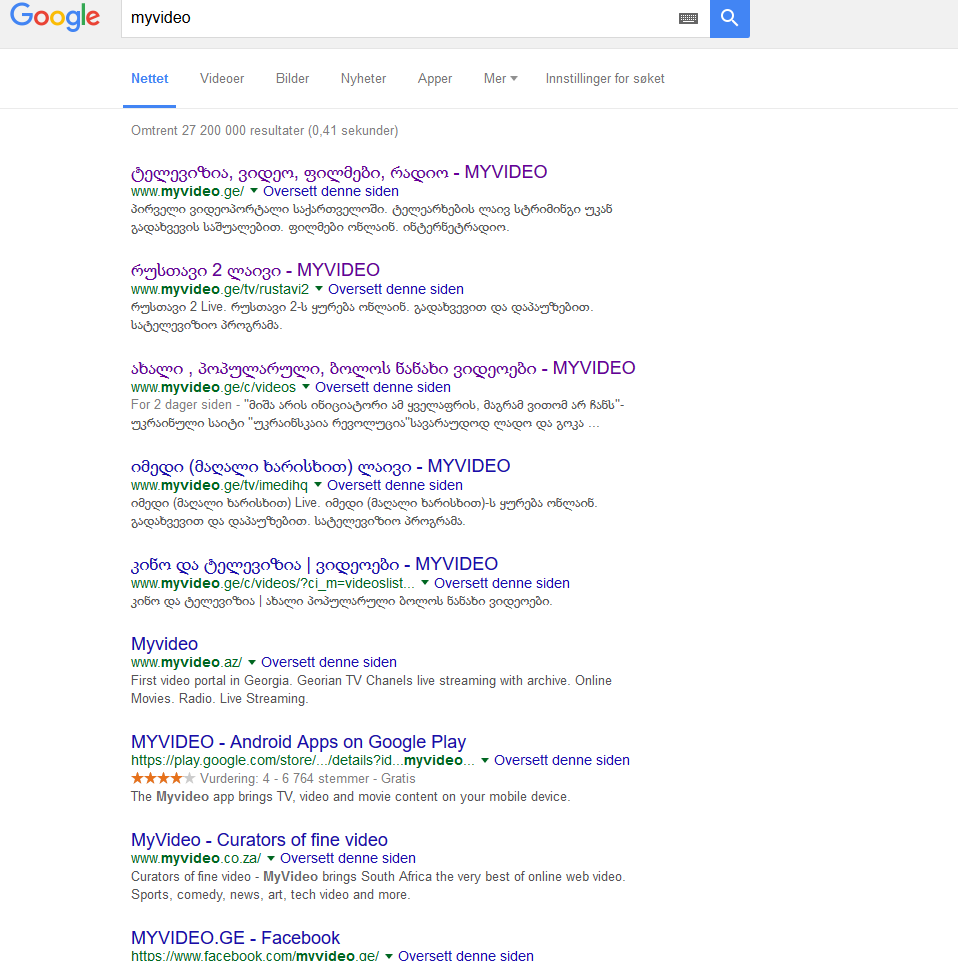The image size is (958, 961).
Task: Open the result title for myvideo.ge/tv/rustavi2
Action: point(255,270)
